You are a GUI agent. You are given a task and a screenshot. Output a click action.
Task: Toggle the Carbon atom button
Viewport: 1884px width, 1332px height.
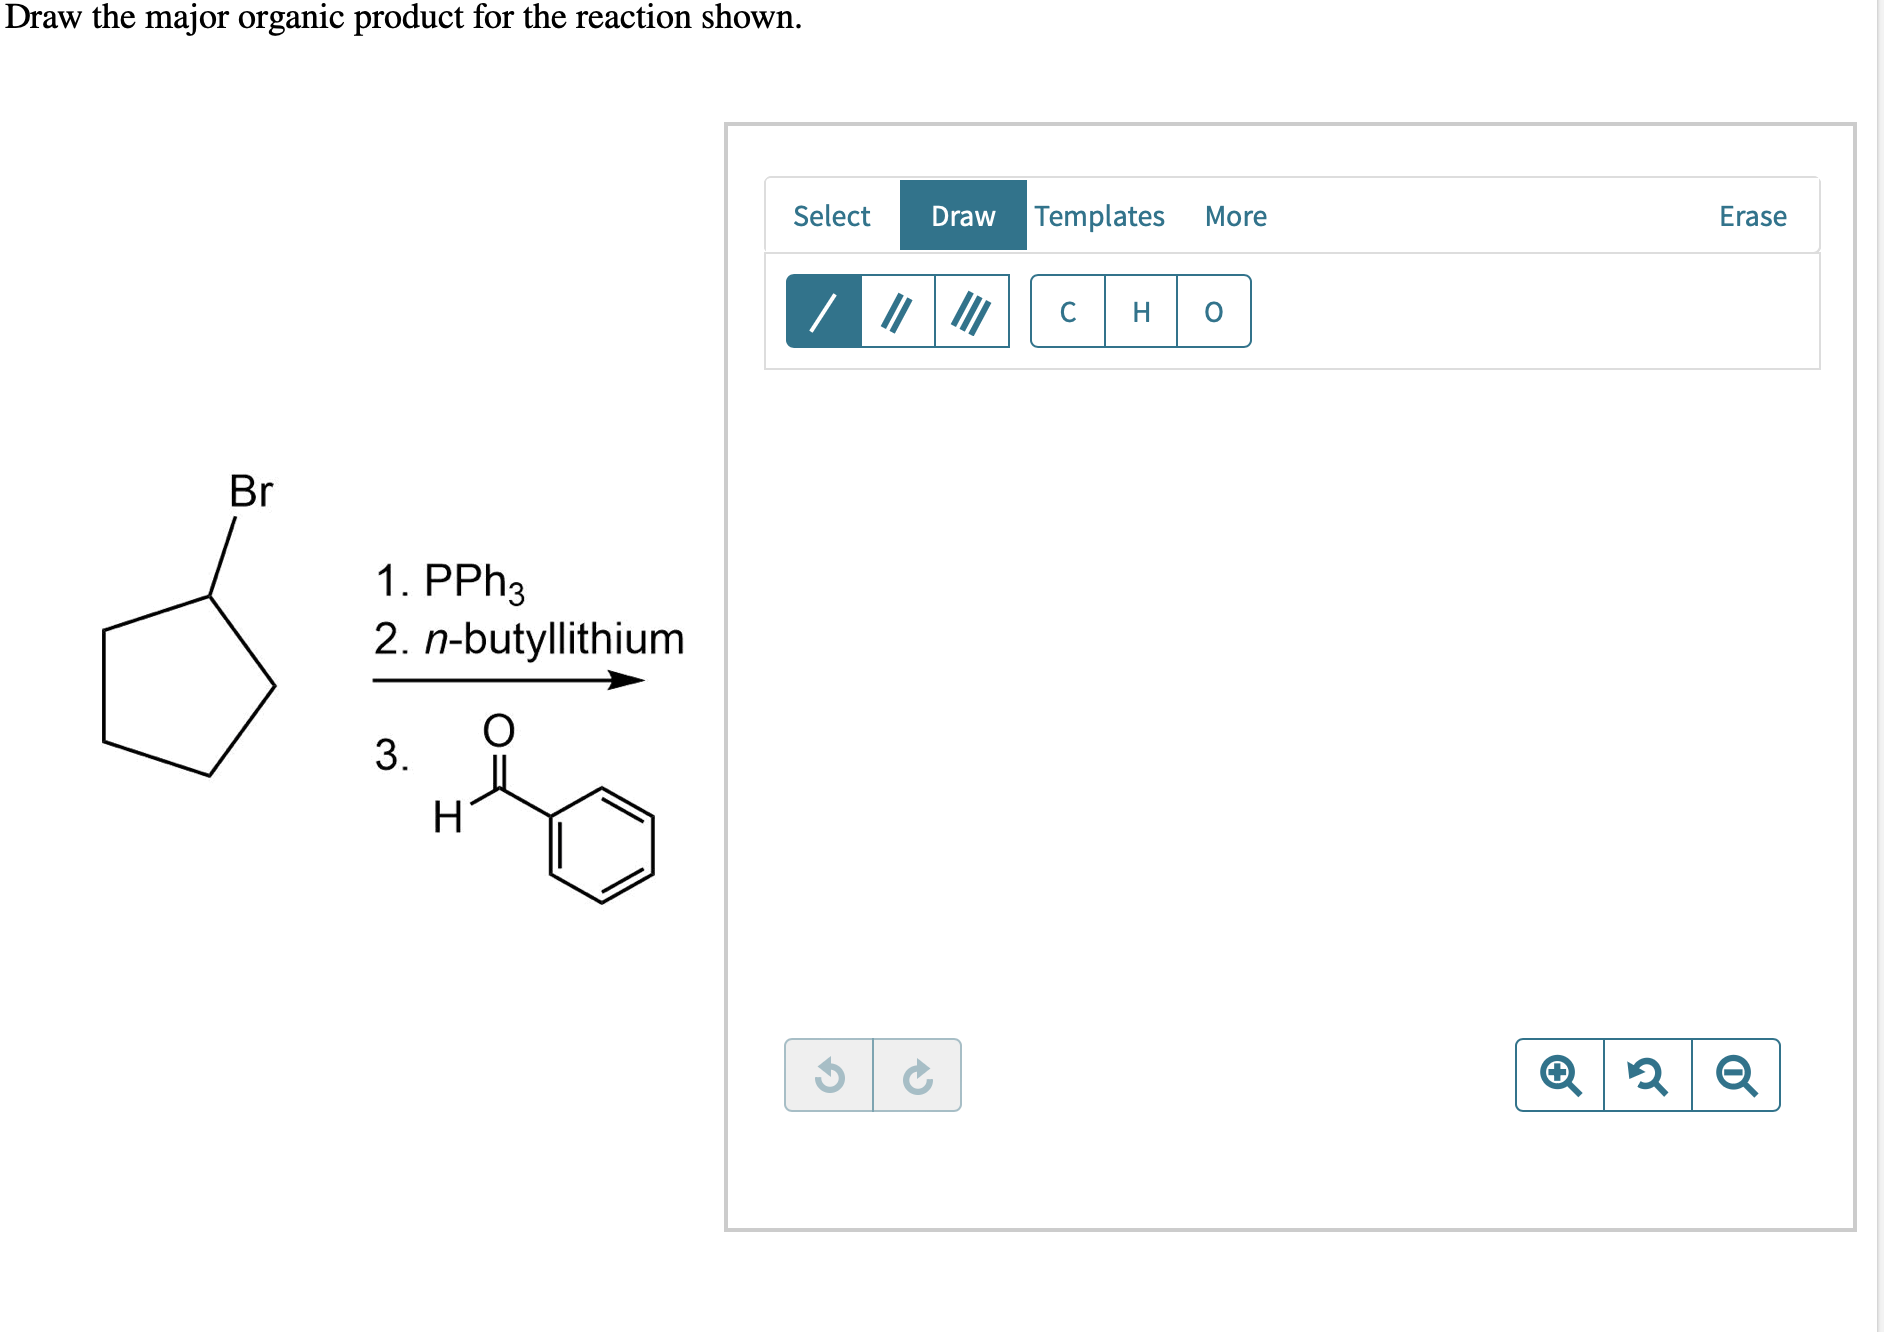1066,311
